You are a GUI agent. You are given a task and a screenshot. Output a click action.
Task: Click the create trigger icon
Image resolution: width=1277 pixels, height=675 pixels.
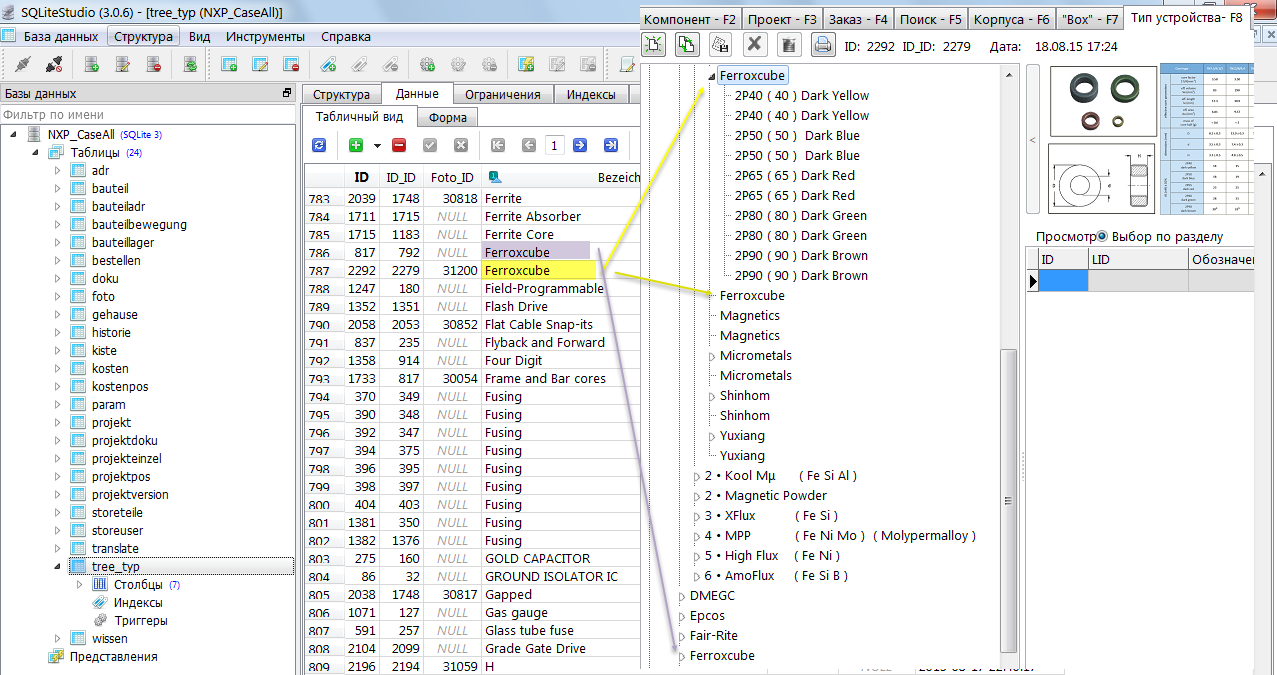427,65
